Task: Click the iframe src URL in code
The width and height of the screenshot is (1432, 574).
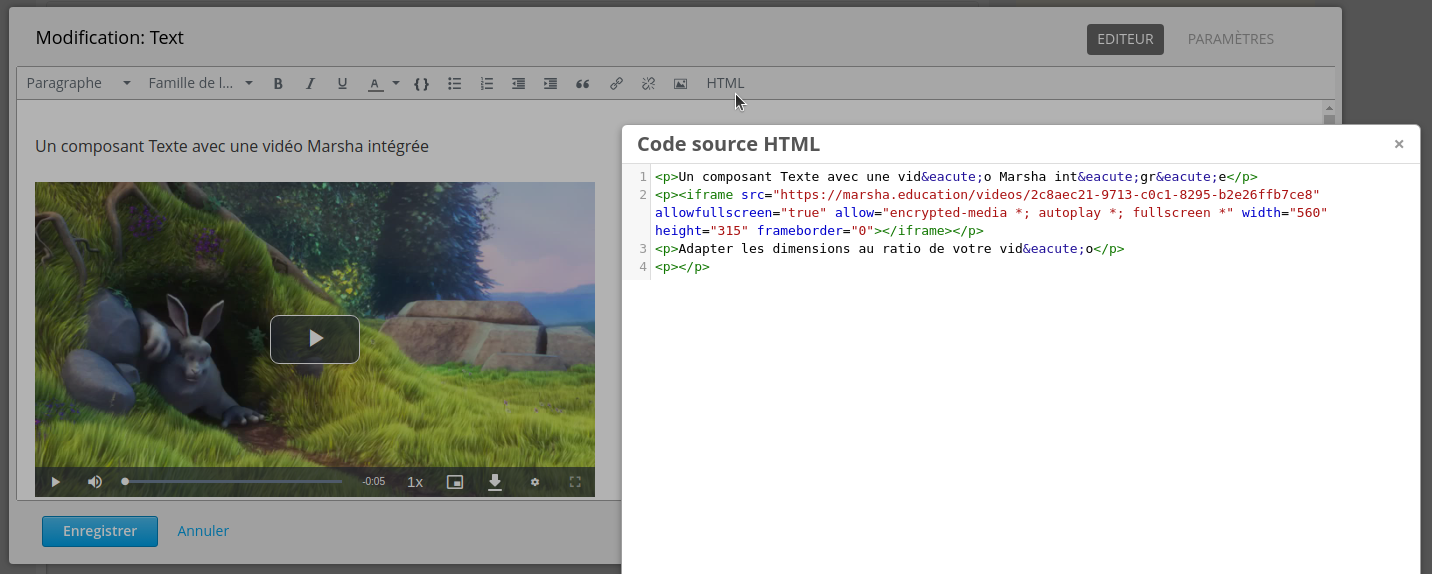Action: coord(1047,195)
